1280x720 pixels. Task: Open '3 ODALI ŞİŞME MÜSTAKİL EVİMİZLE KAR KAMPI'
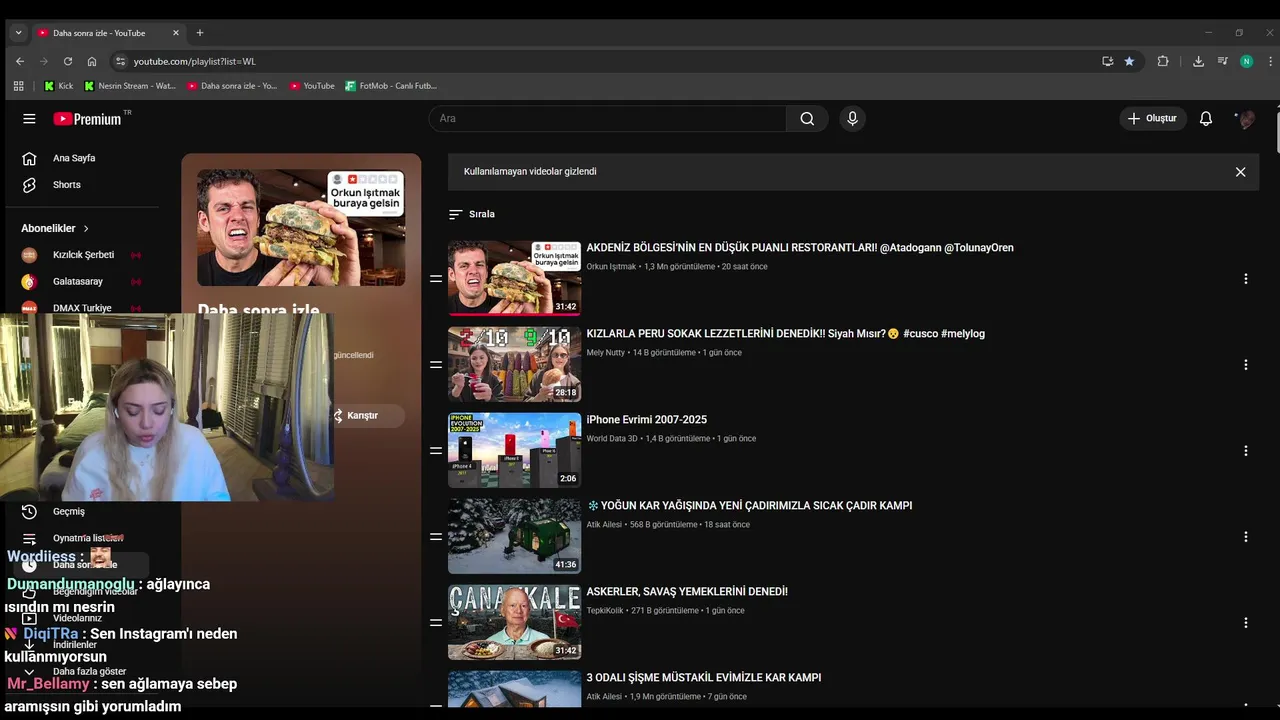(704, 678)
